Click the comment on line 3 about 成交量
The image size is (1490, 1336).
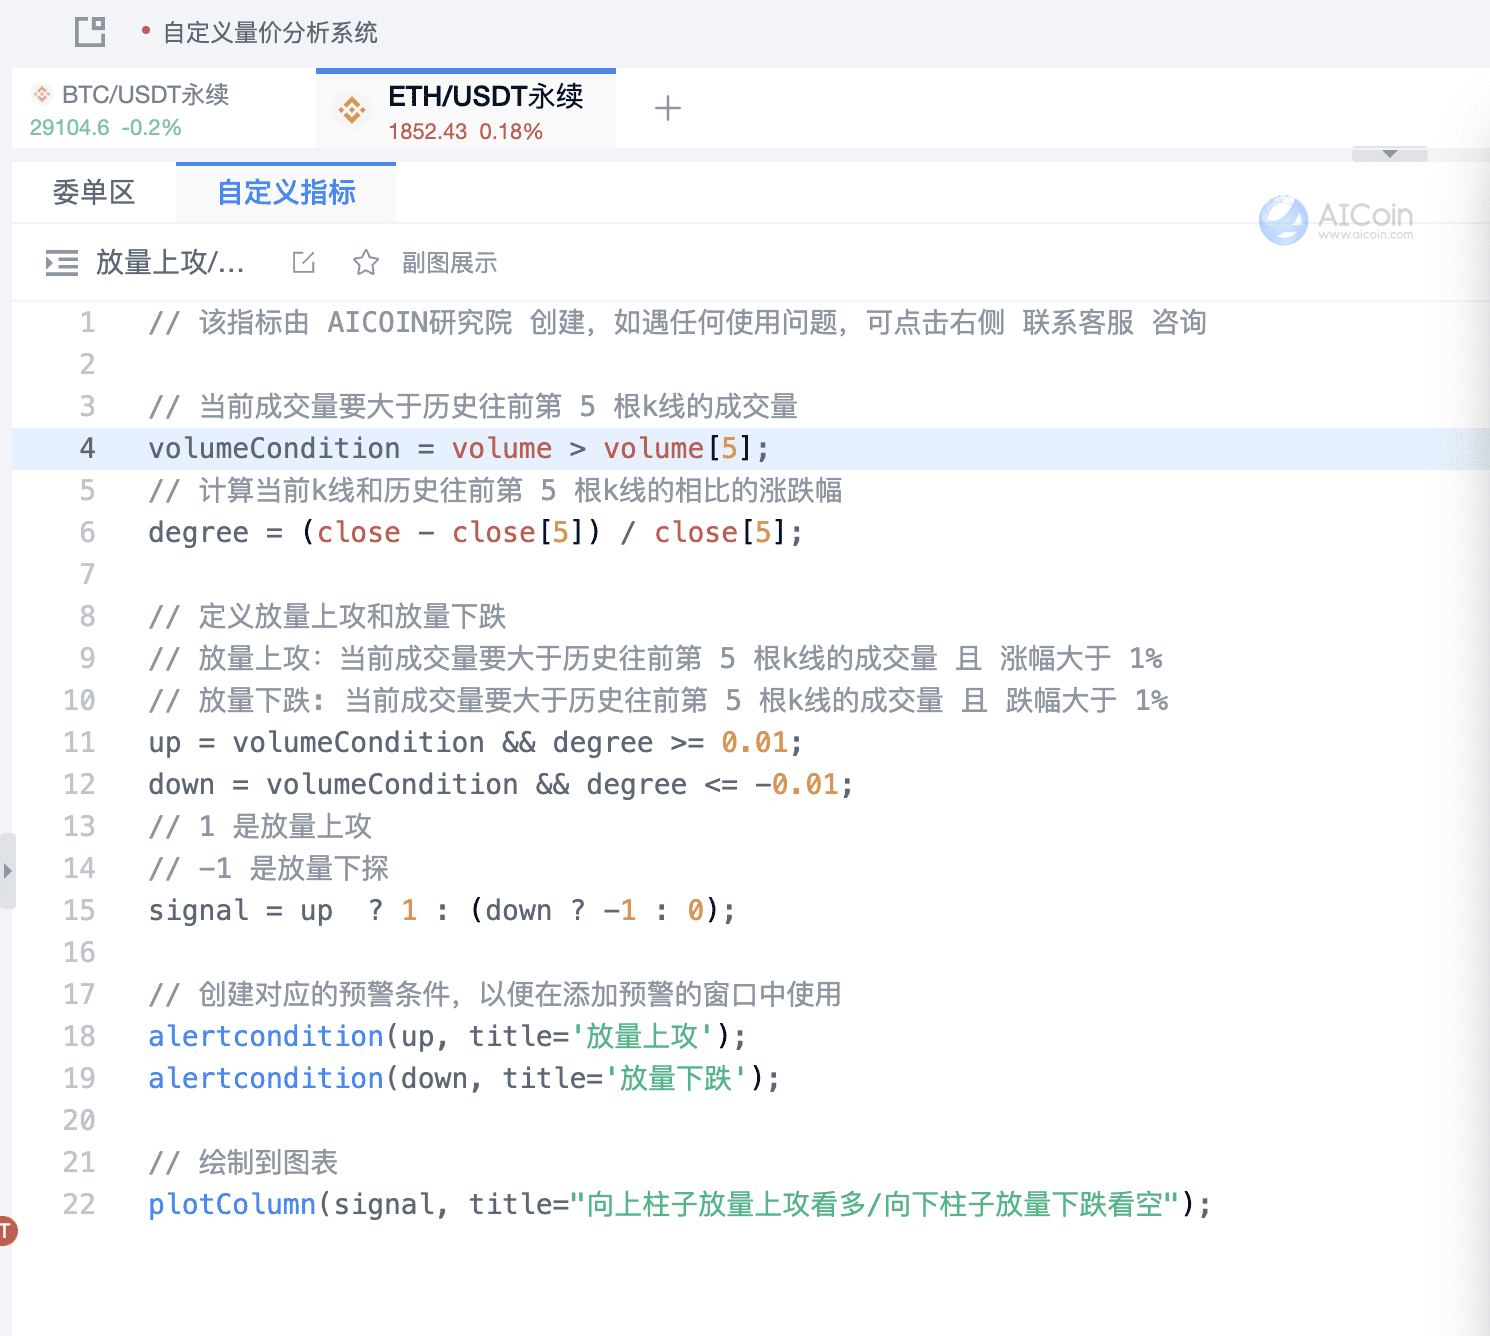pos(473,406)
